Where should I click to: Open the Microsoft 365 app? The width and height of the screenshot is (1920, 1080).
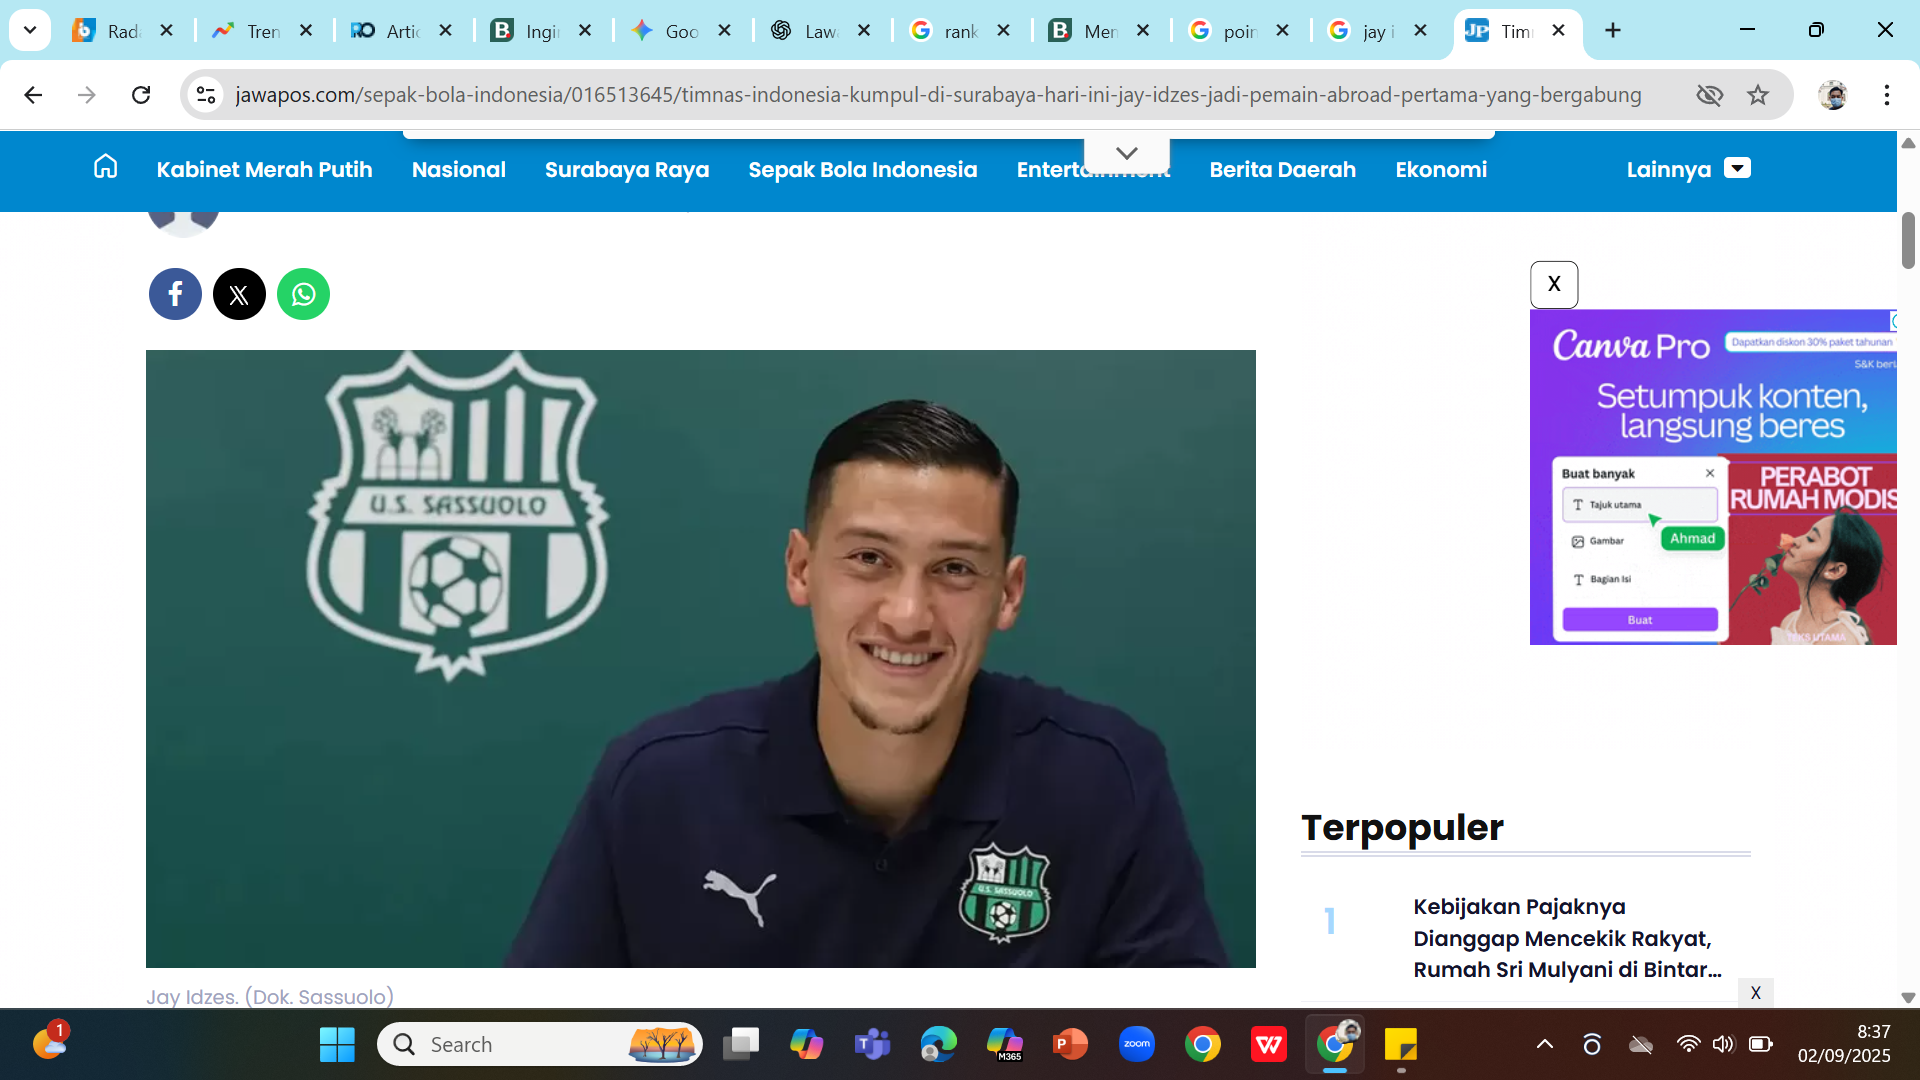(1005, 1044)
